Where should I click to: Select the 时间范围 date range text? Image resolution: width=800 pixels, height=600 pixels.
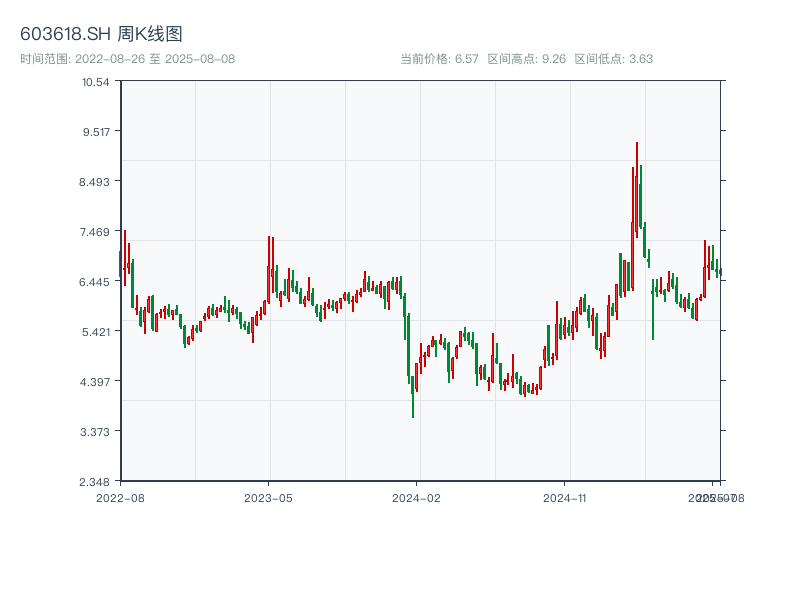pyautogui.click(x=127, y=59)
